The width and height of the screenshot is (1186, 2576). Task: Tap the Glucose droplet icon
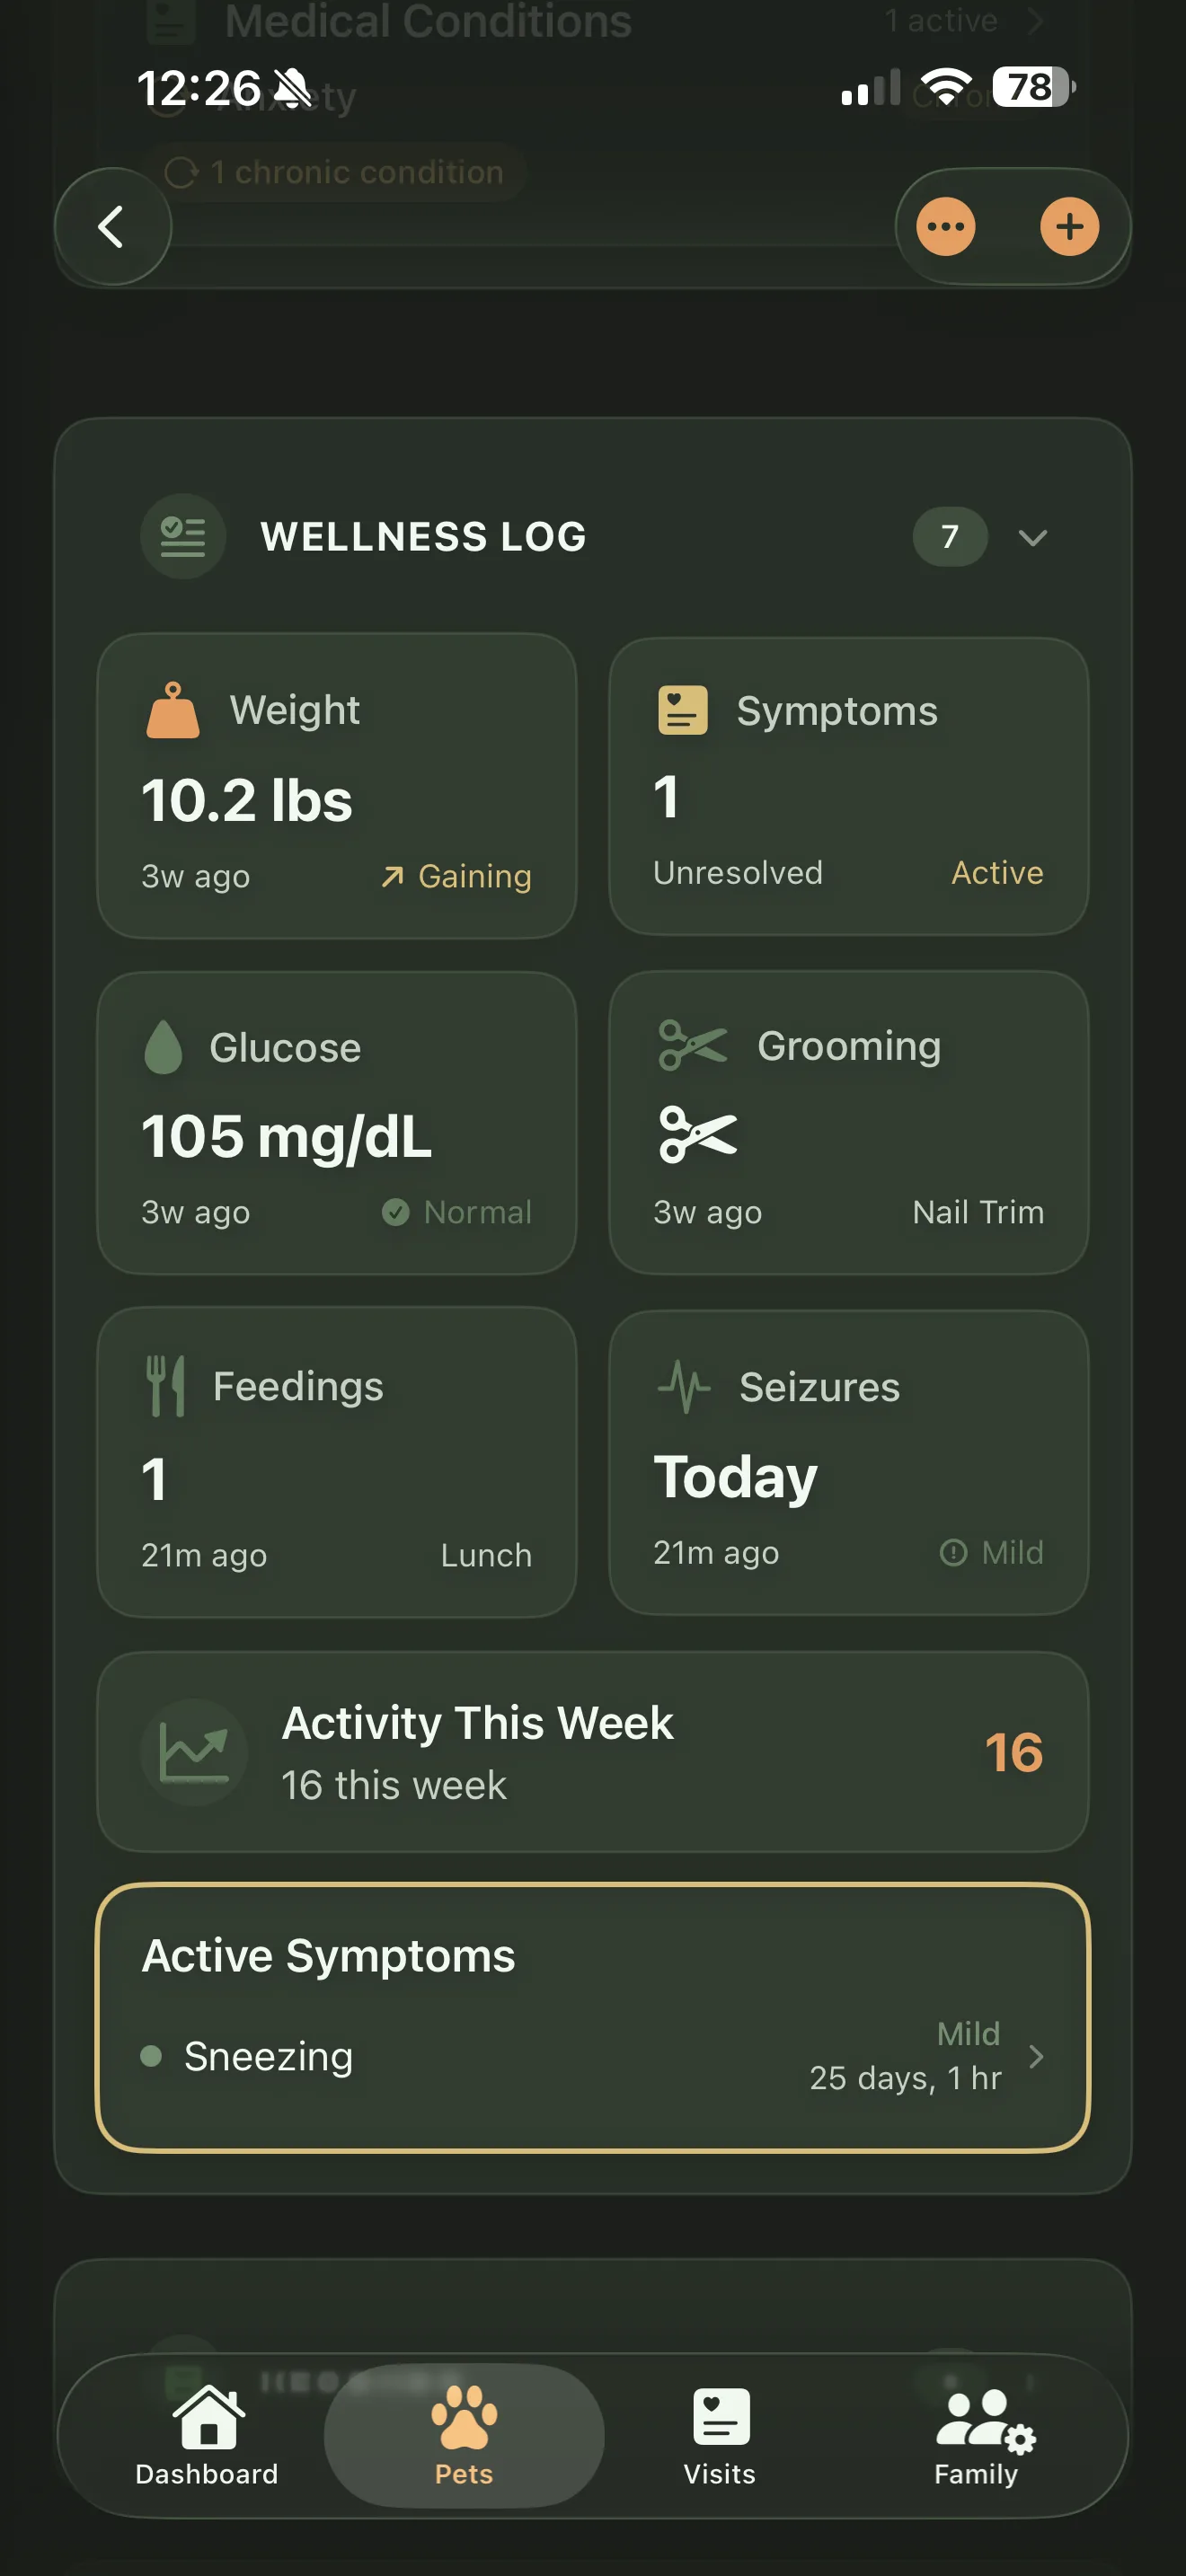(x=163, y=1047)
